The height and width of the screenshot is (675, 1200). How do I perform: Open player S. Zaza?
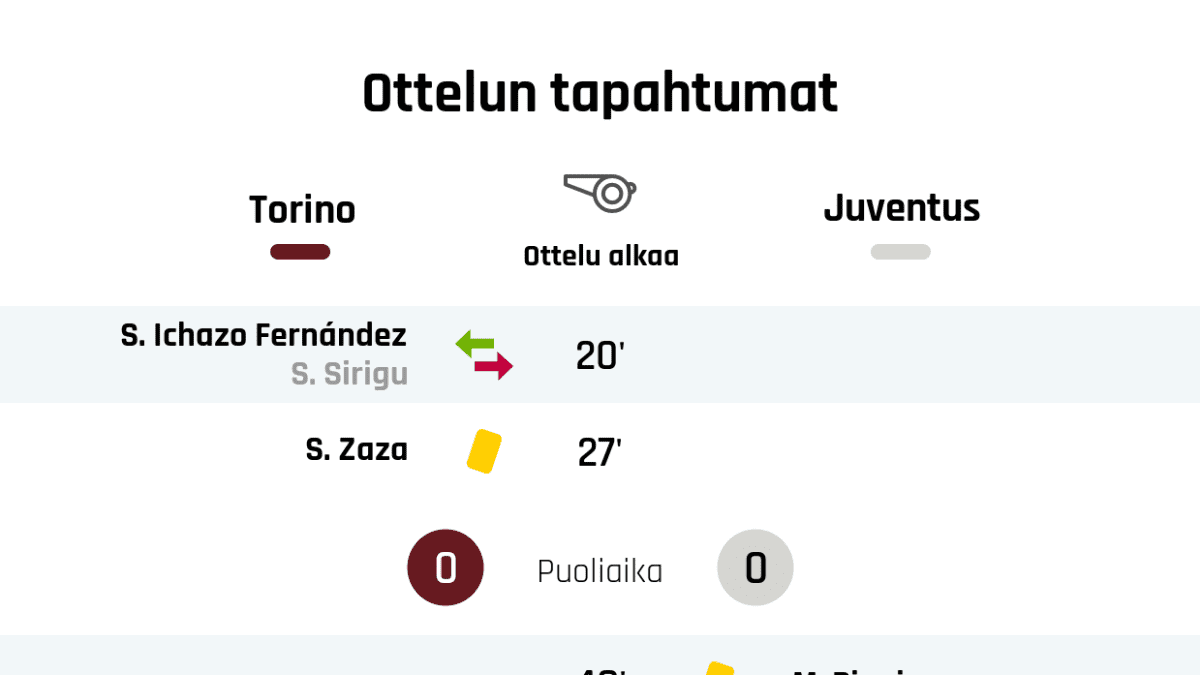coord(357,450)
